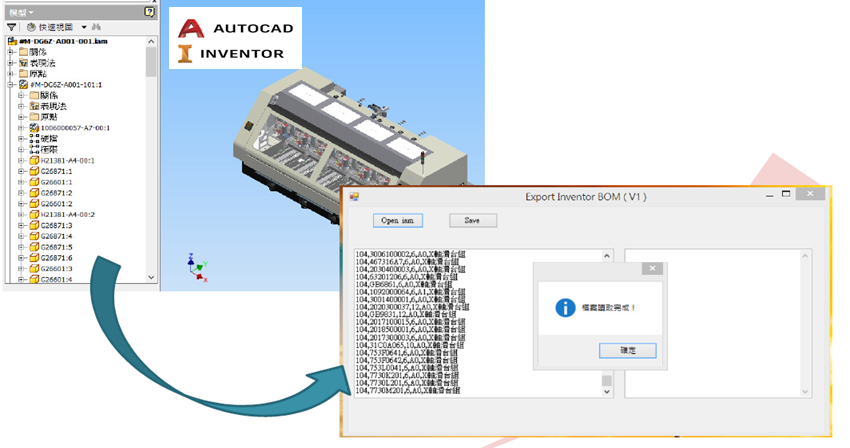The width and height of the screenshot is (850, 448).
Task: Click the BOM line 104,467316A7,6,A0
Action: pos(407,261)
